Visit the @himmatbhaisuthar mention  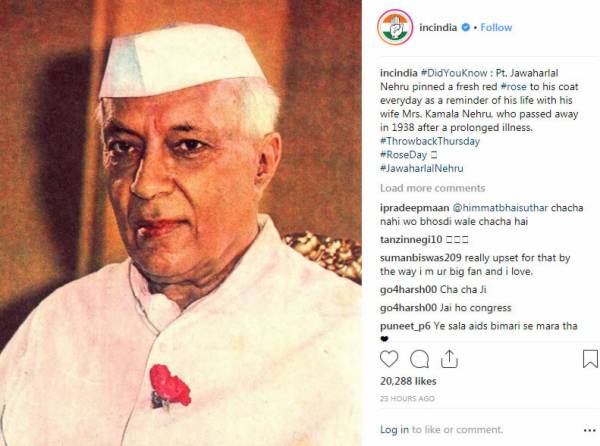(x=500, y=208)
